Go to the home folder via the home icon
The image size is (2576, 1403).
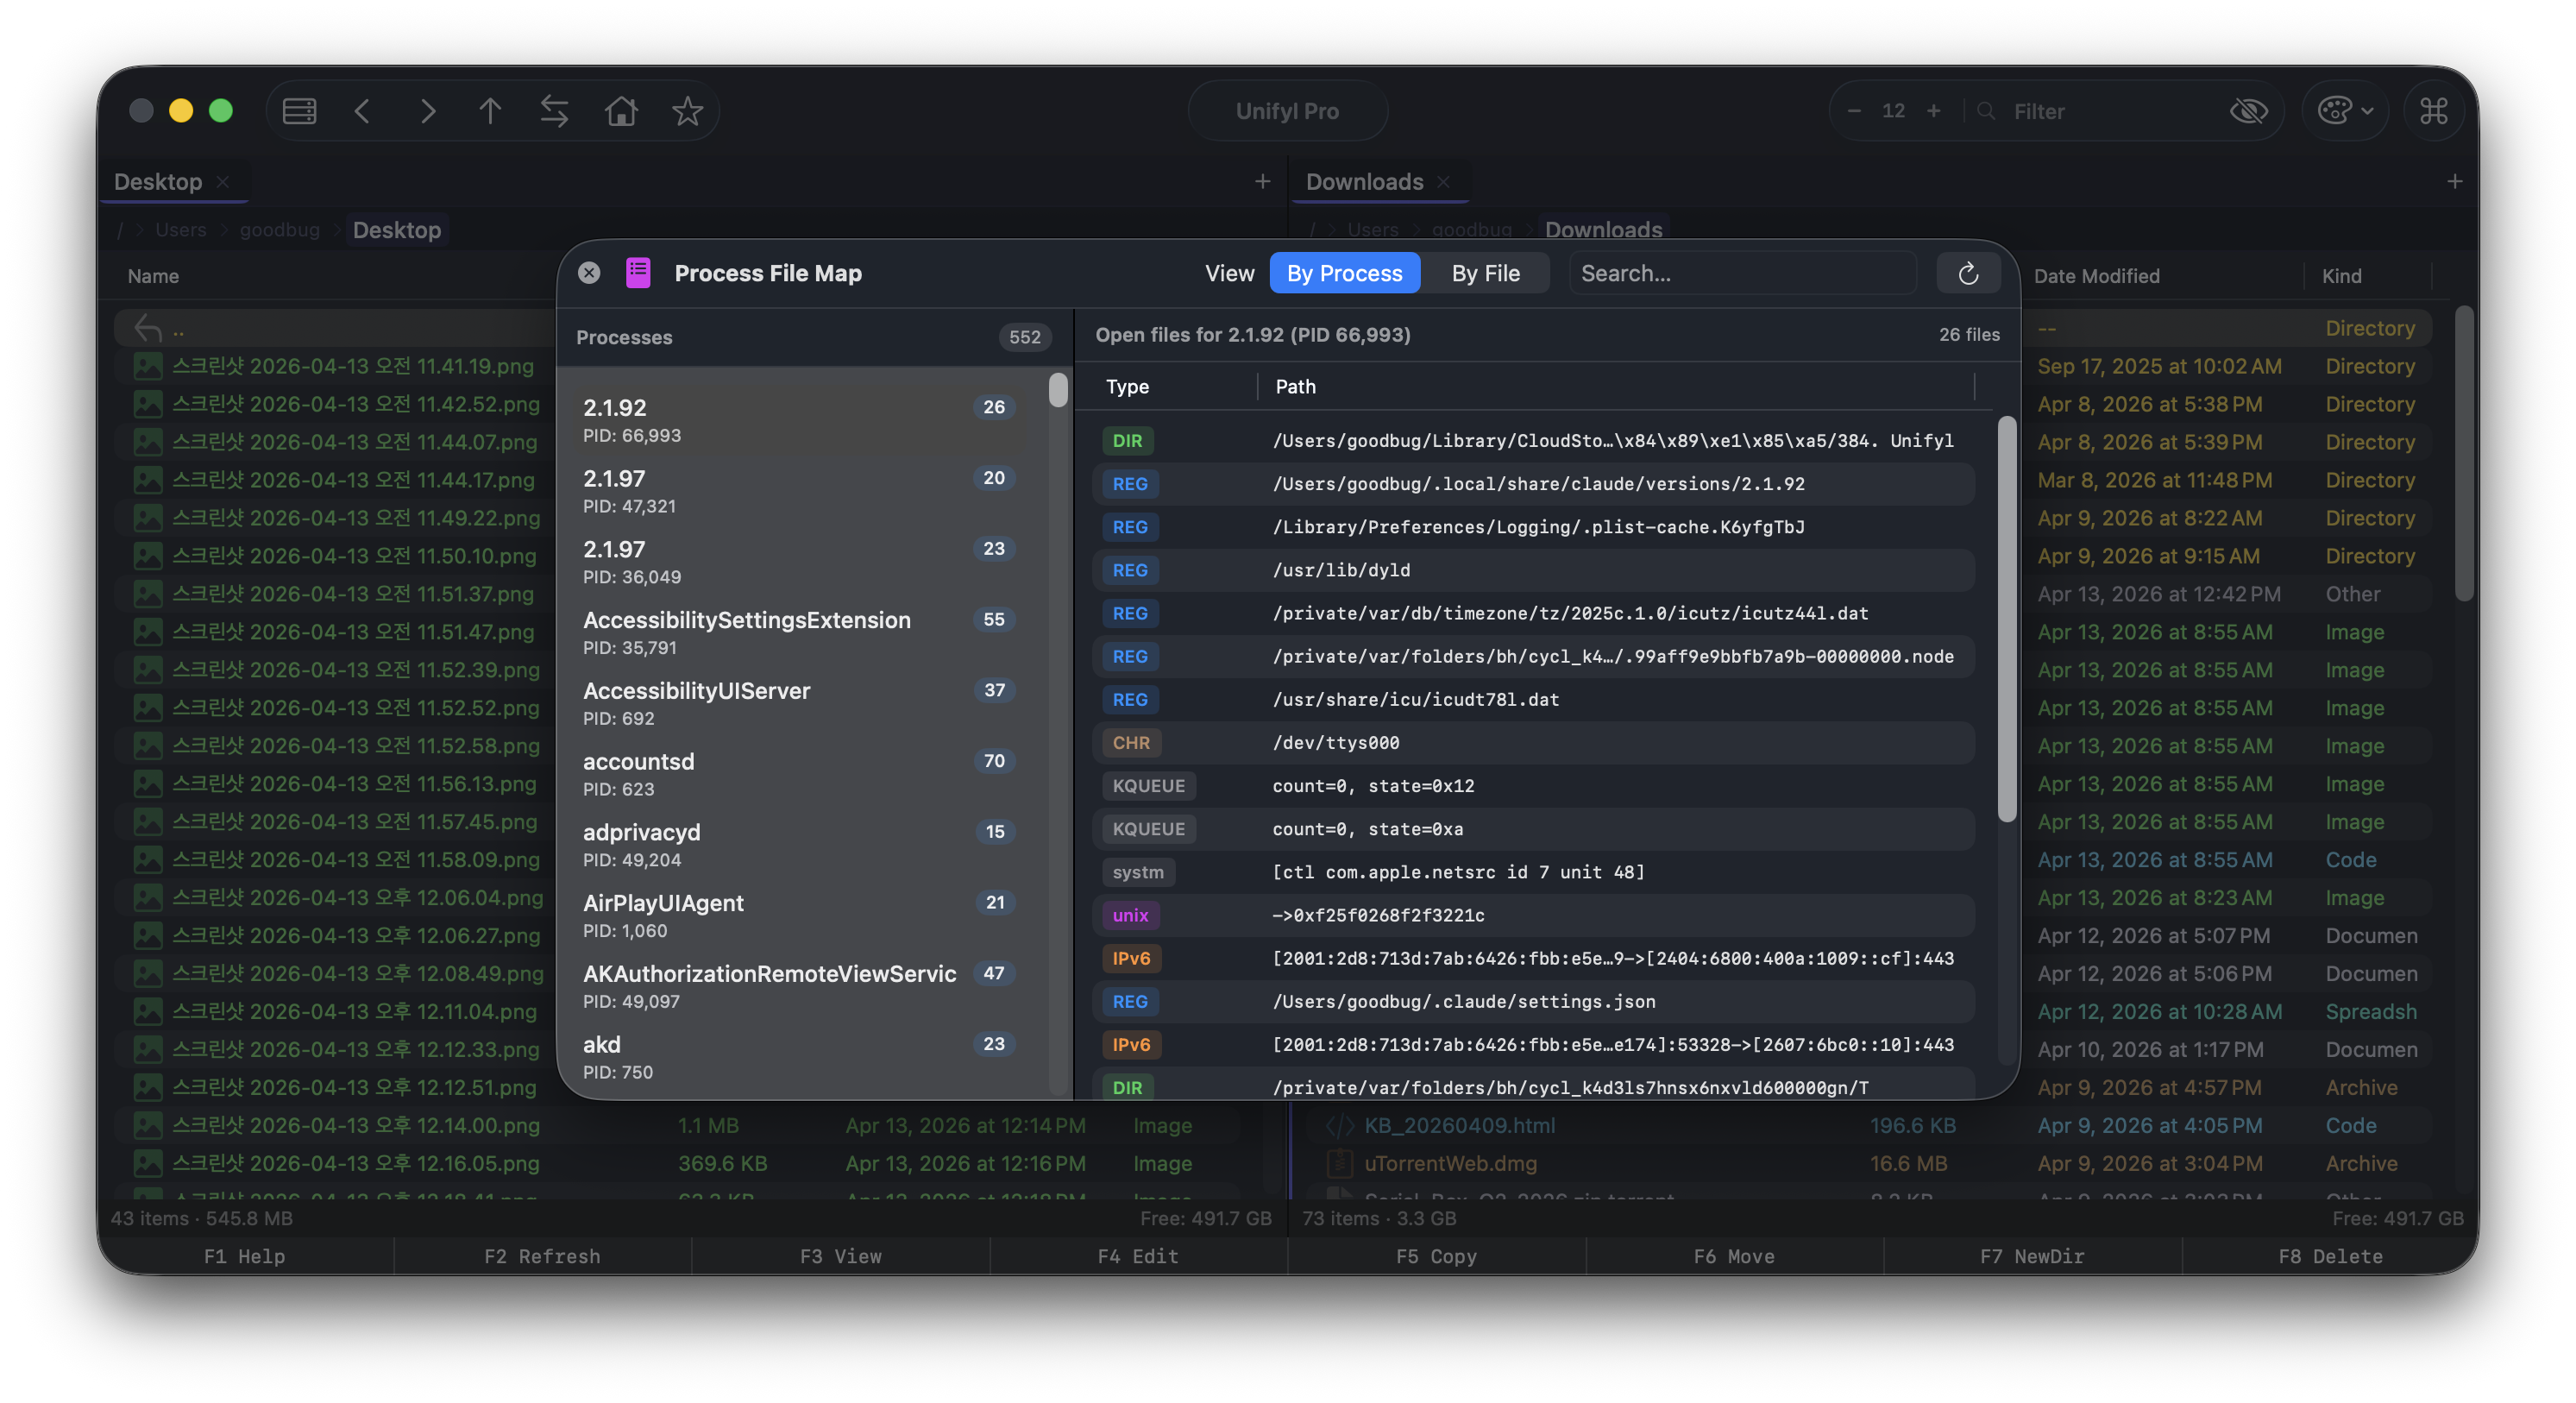[x=620, y=111]
